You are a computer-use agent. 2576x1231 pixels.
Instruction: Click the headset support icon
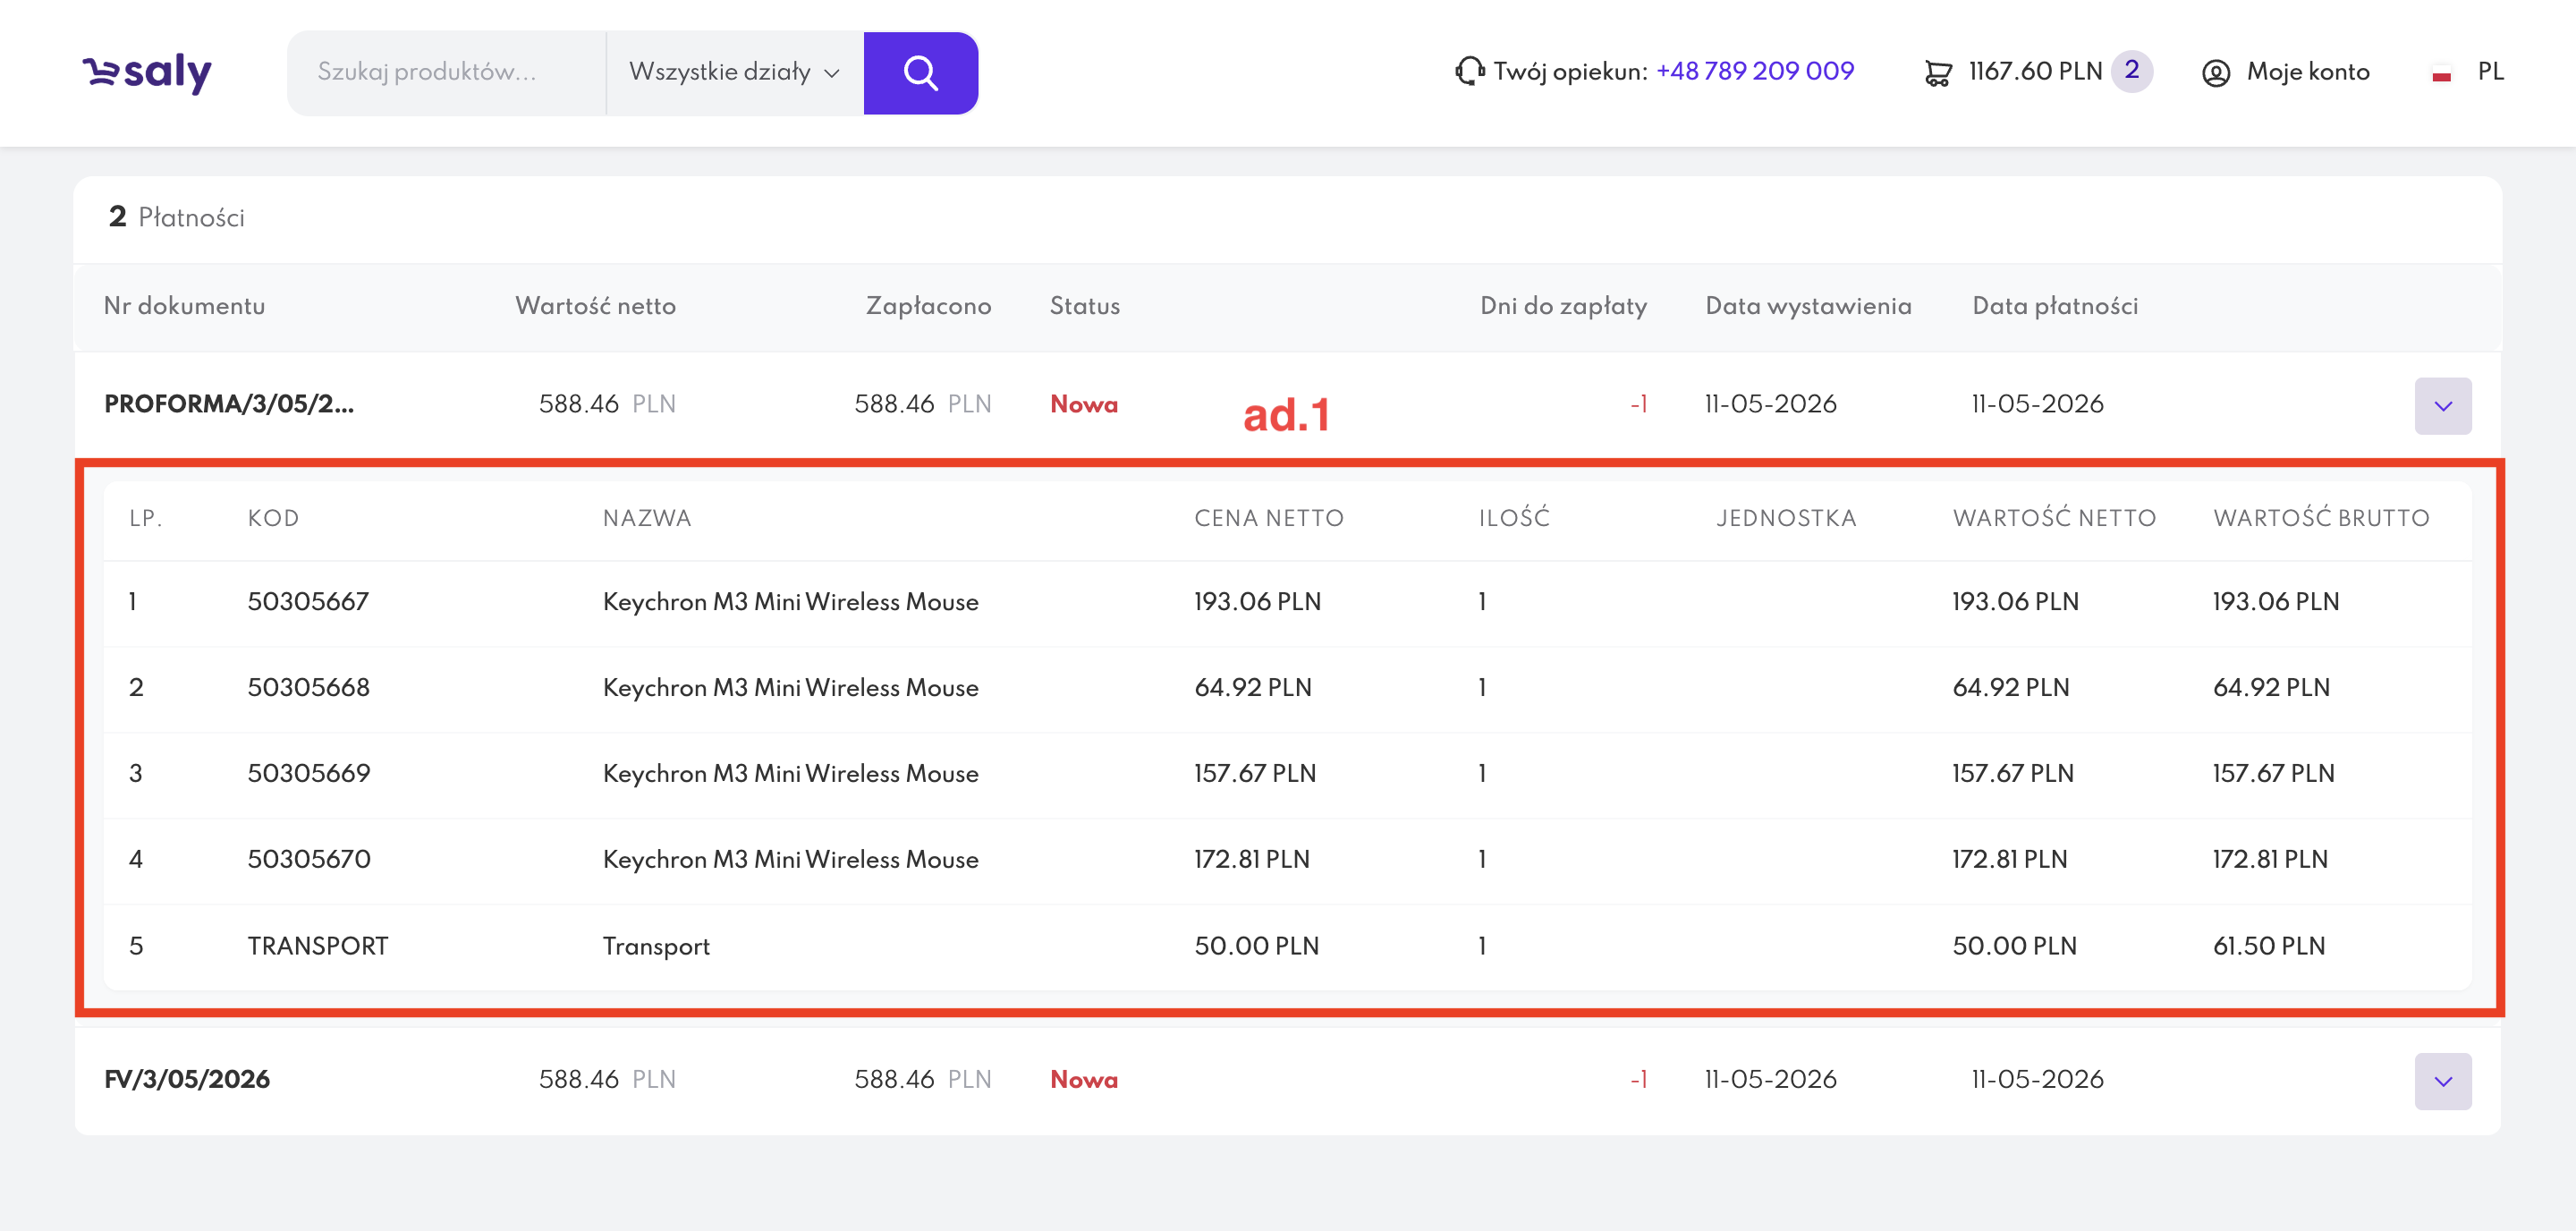point(1469,72)
